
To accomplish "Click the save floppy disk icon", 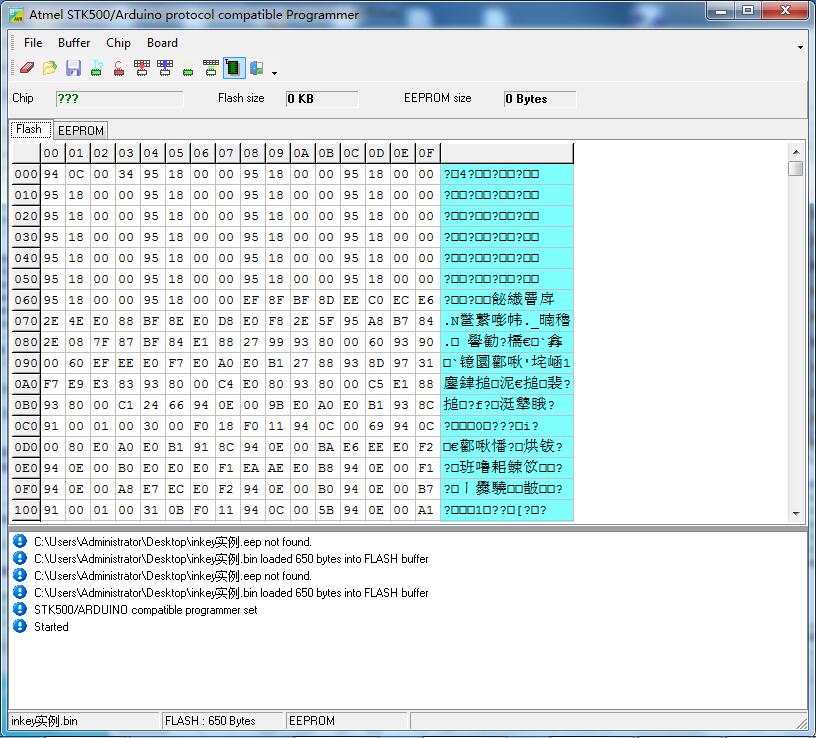I will 73,68.
